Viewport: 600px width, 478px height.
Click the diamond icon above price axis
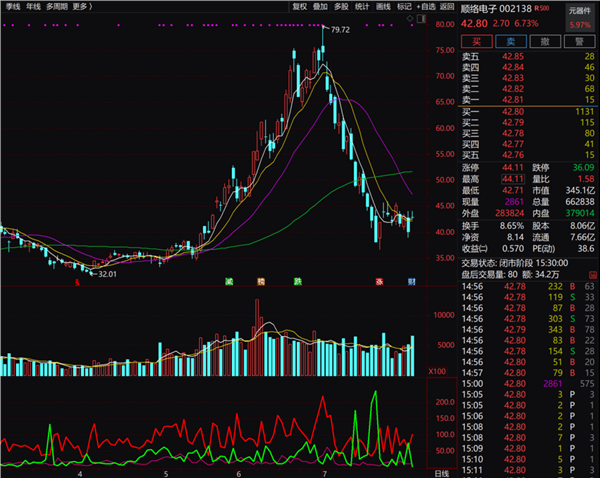pyautogui.click(x=410, y=18)
